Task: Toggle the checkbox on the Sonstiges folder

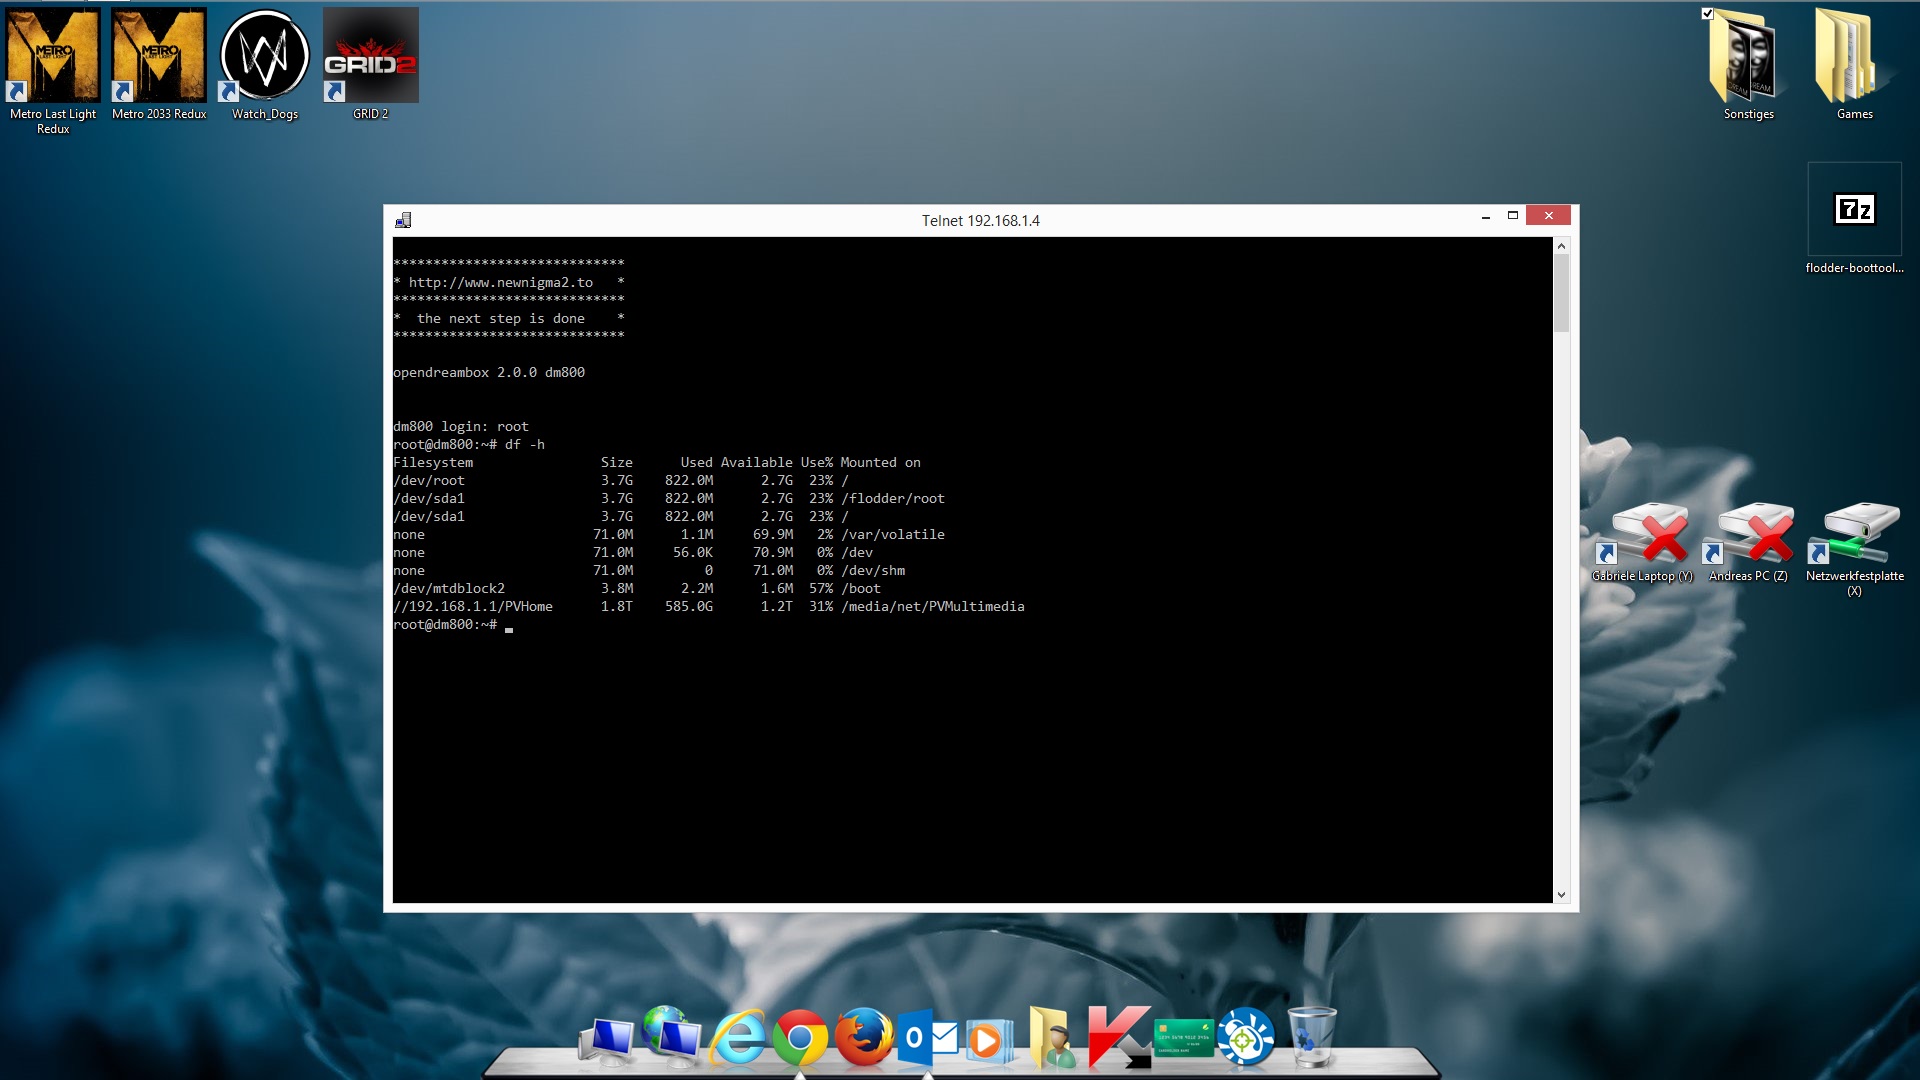Action: 1708,14
